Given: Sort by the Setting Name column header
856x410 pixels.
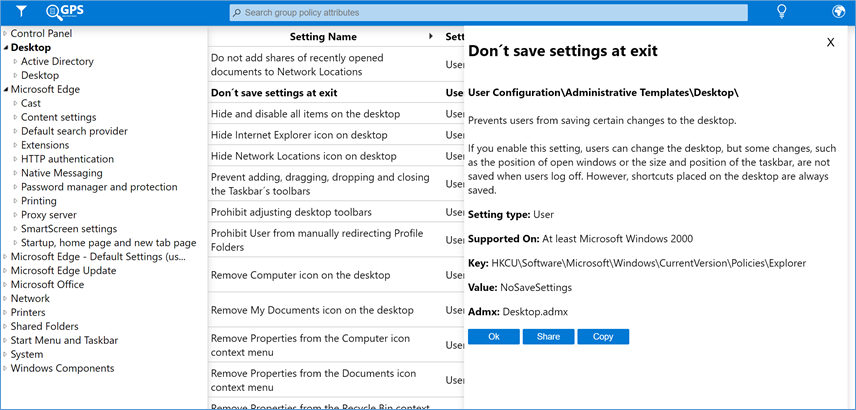Looking at the screenshot, I should tap(323, 37).
